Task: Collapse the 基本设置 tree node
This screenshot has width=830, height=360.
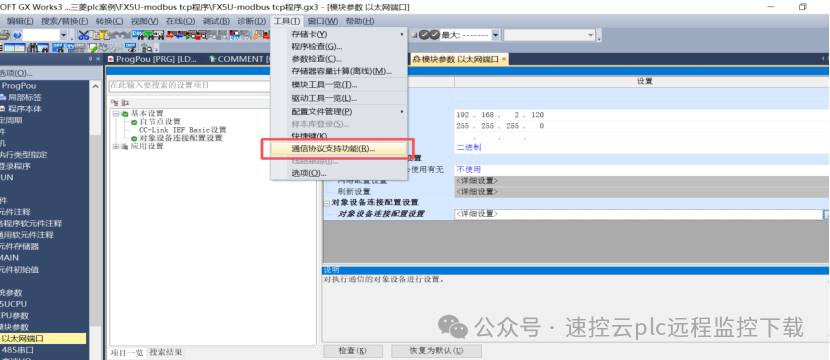Action: coord(115,114)
